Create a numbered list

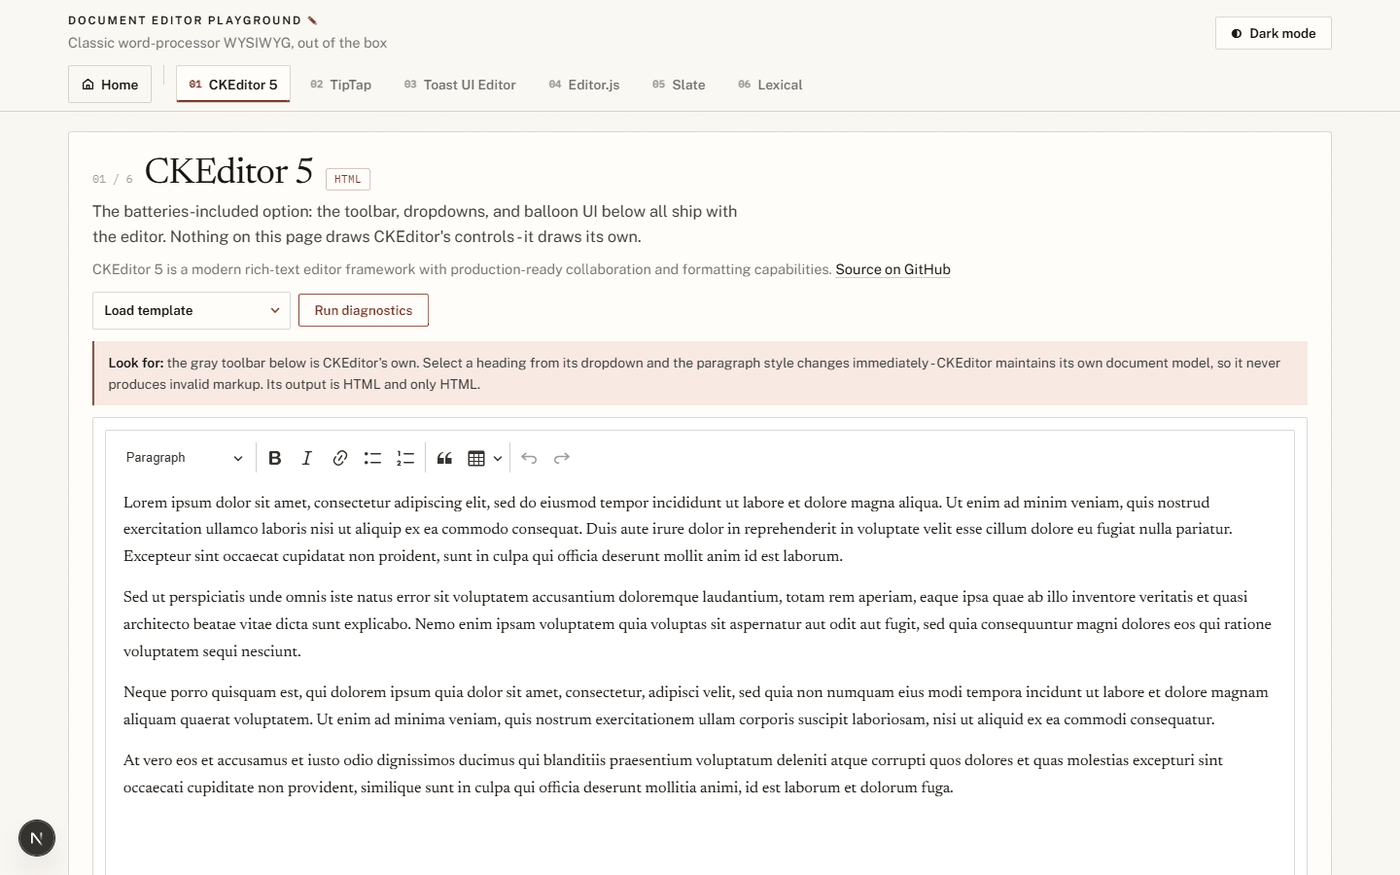click(x=405, y=458)
